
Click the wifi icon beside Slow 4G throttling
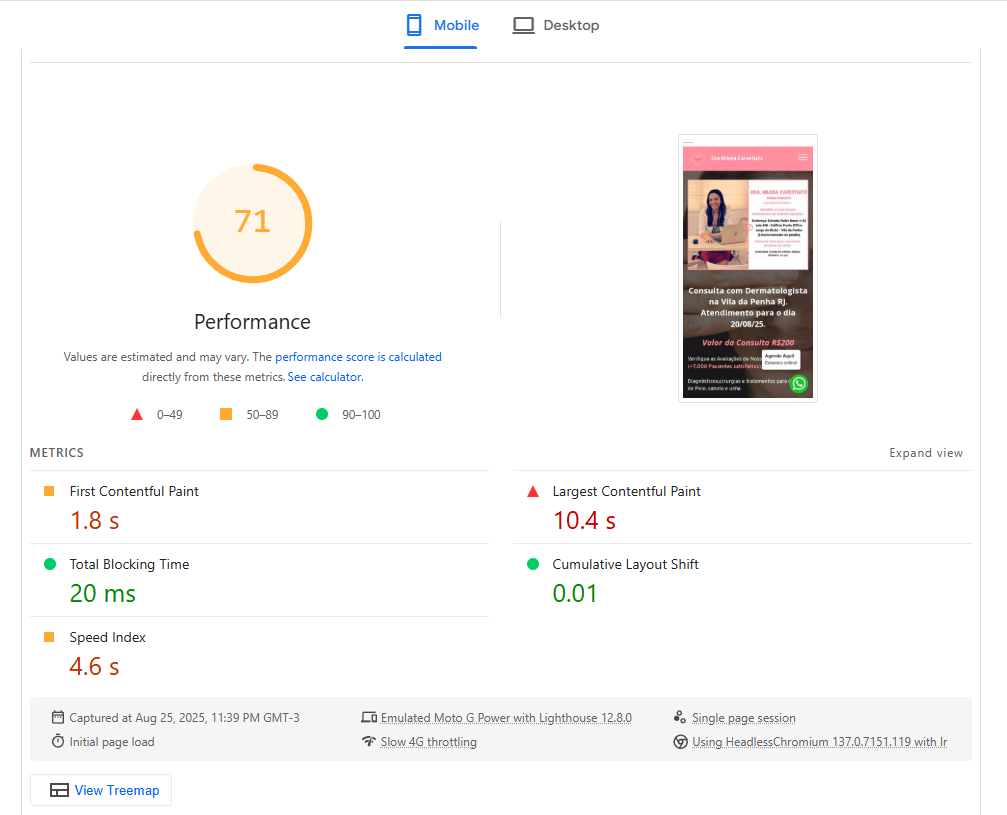(368, 742)
